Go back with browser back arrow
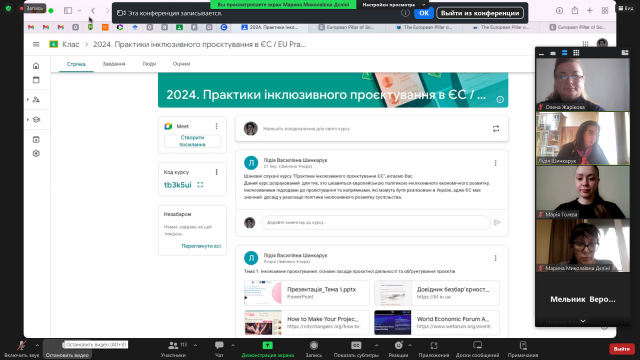 click(x=93, y=11)
